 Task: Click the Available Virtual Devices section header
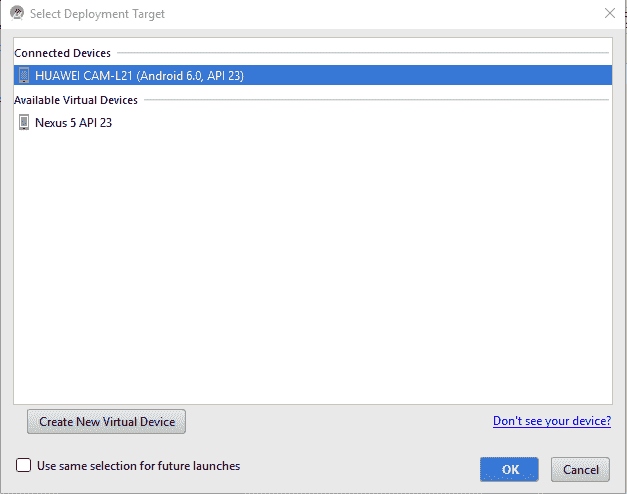click(x=76, y=100)
